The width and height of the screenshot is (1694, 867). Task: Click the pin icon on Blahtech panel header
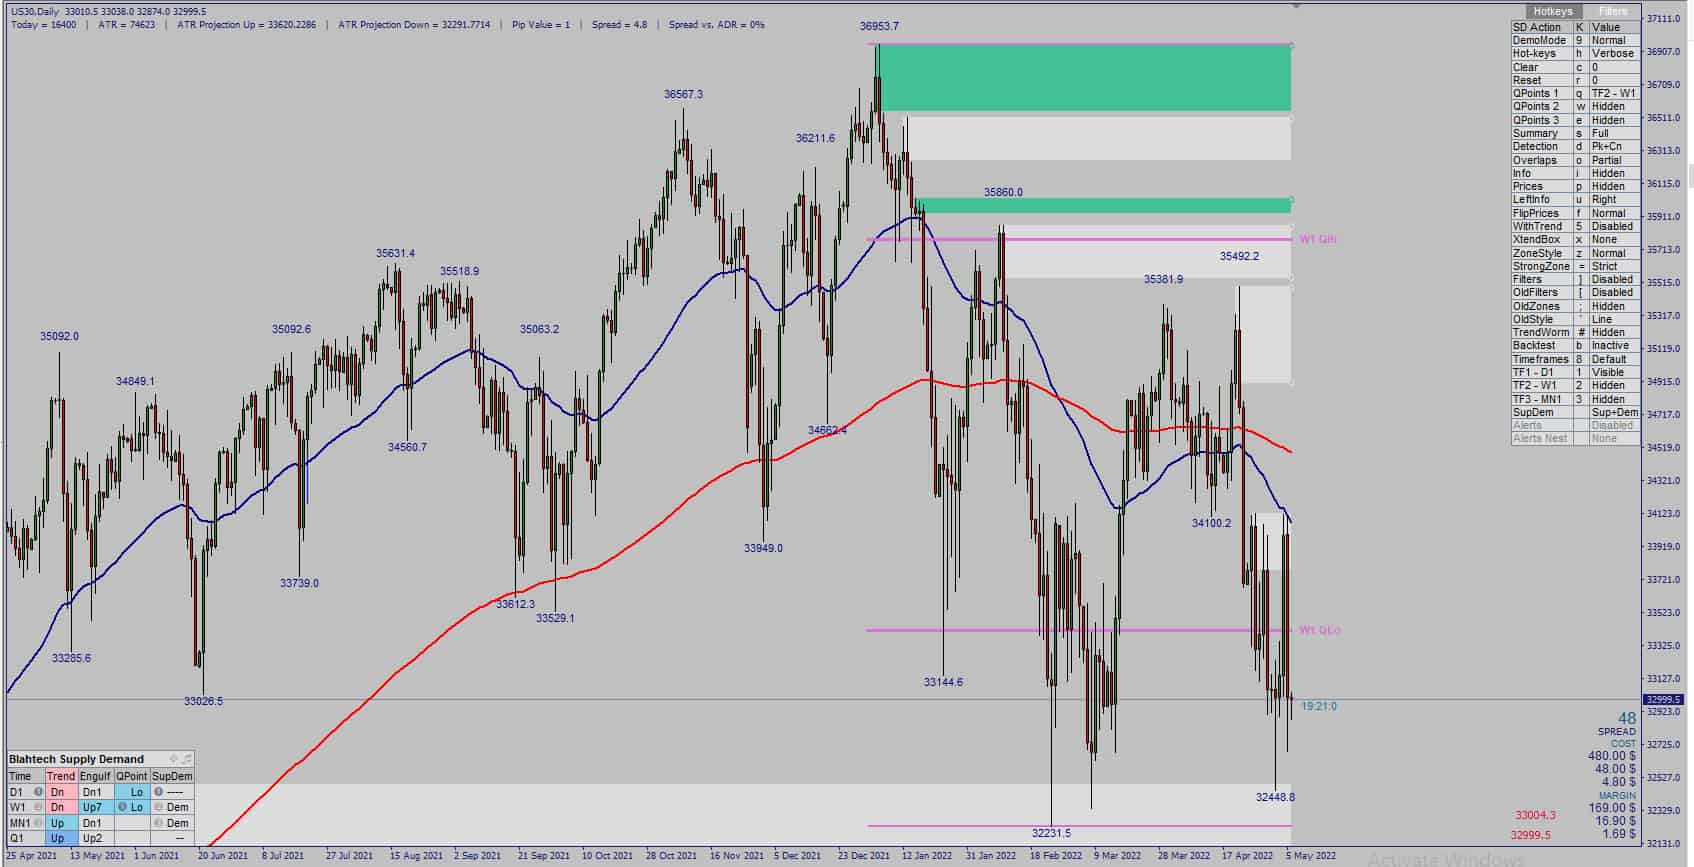point(174,759)
